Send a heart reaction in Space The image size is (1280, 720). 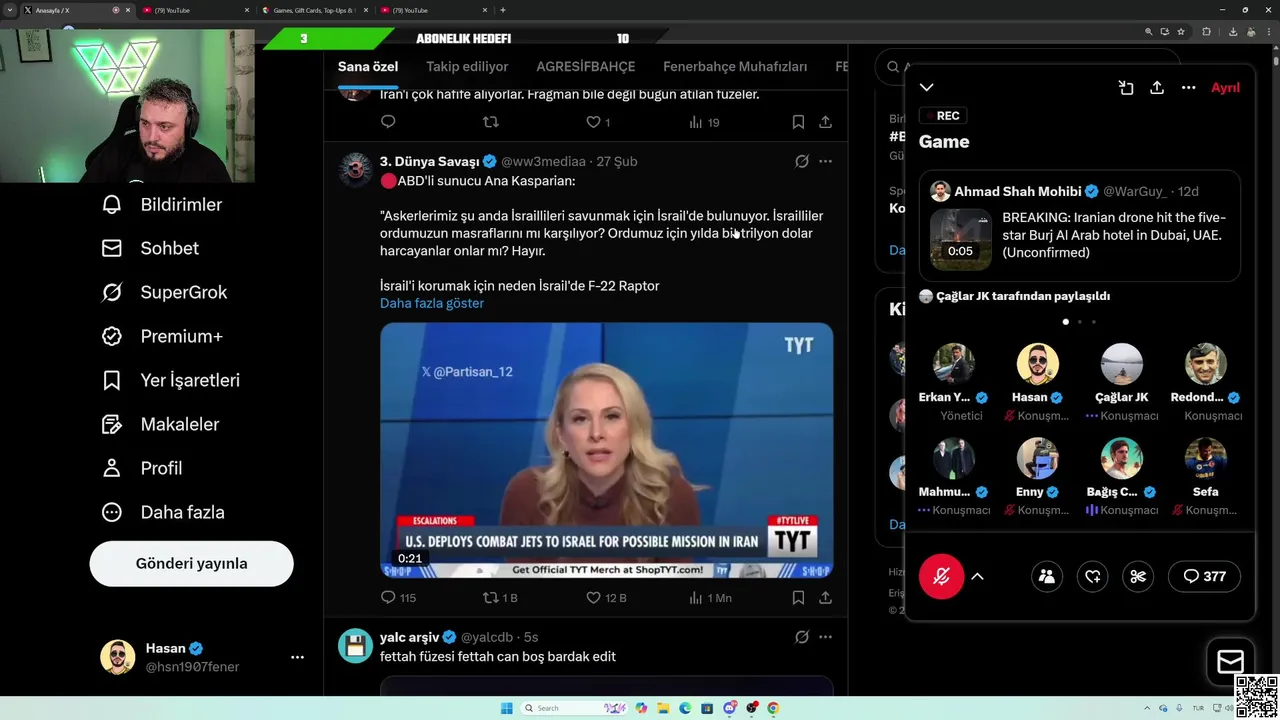1092,576
